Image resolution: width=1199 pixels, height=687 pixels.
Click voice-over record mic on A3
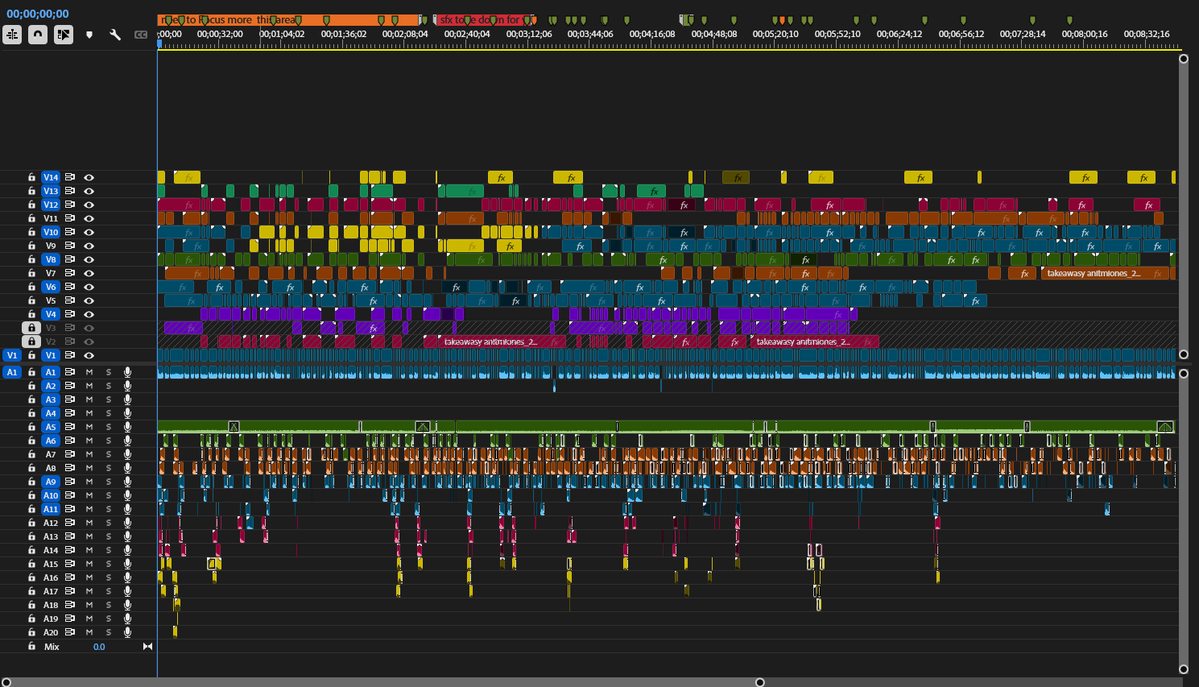128,399
